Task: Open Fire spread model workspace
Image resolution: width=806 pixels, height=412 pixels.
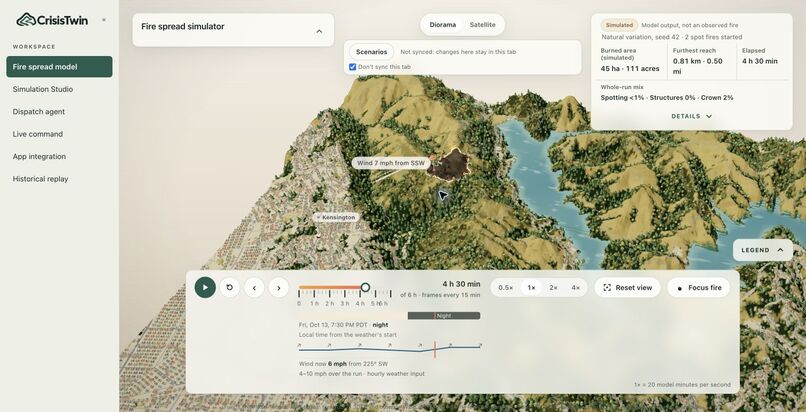Action: 59,67
